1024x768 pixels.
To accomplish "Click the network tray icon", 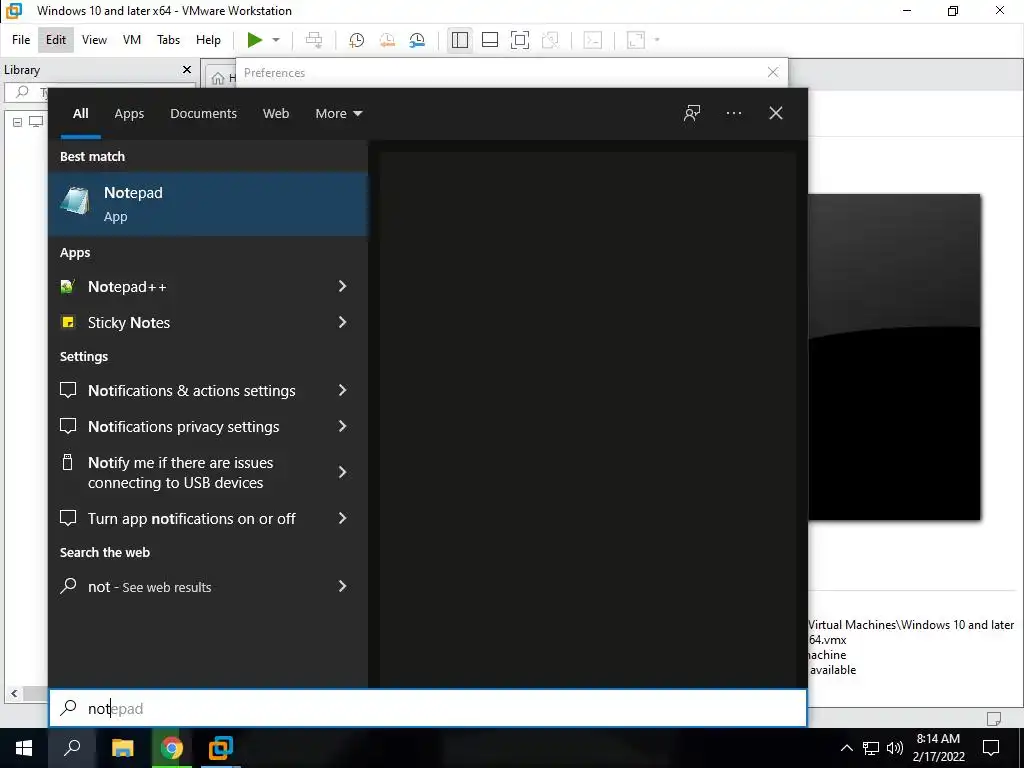I will click(871, 748).
